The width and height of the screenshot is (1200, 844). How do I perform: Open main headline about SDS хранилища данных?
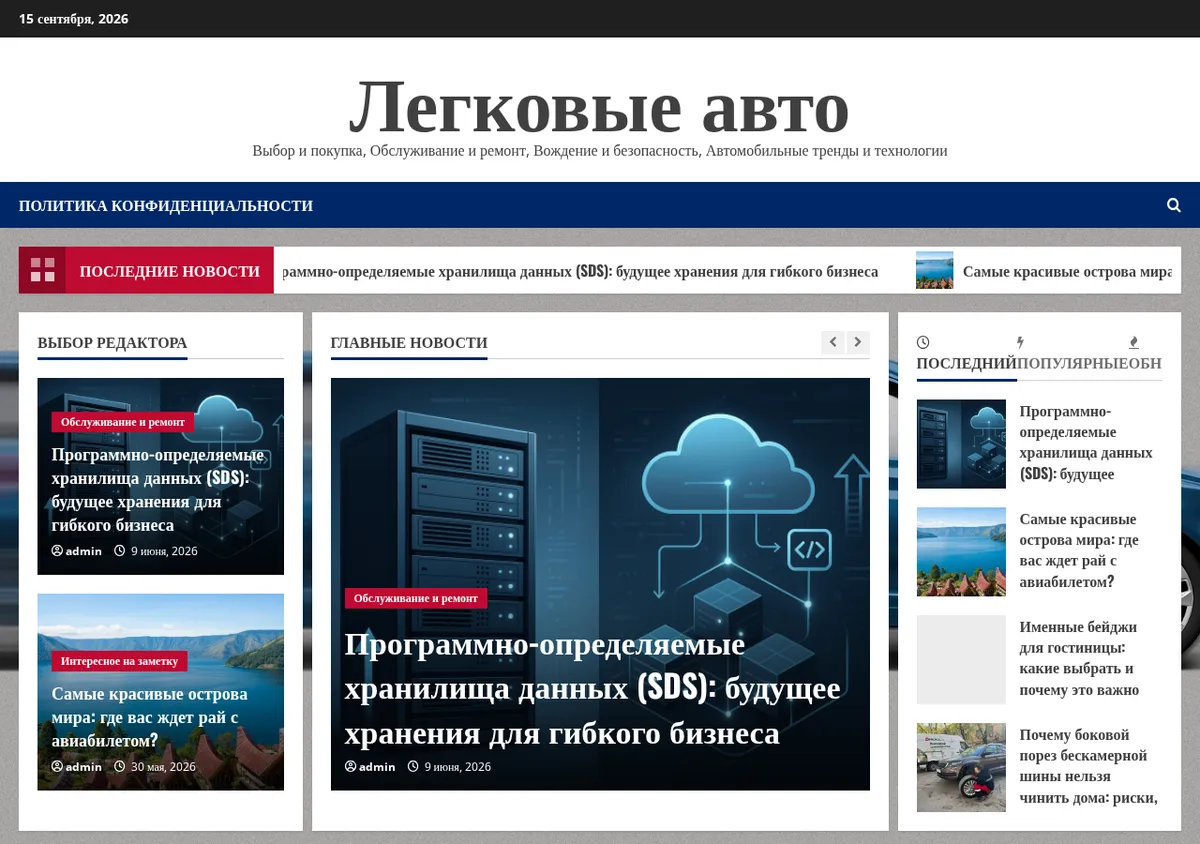click(592, 689)
